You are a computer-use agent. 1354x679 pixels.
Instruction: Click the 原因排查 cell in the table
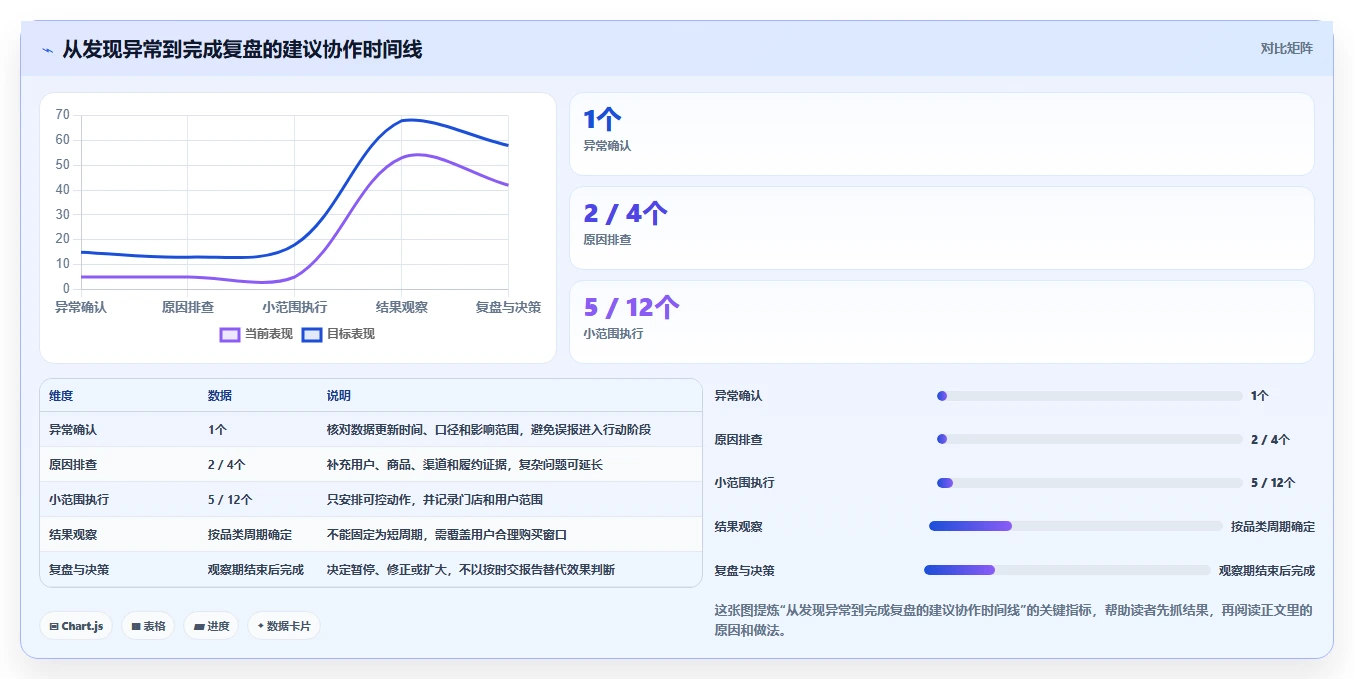[x=73, y=465]
